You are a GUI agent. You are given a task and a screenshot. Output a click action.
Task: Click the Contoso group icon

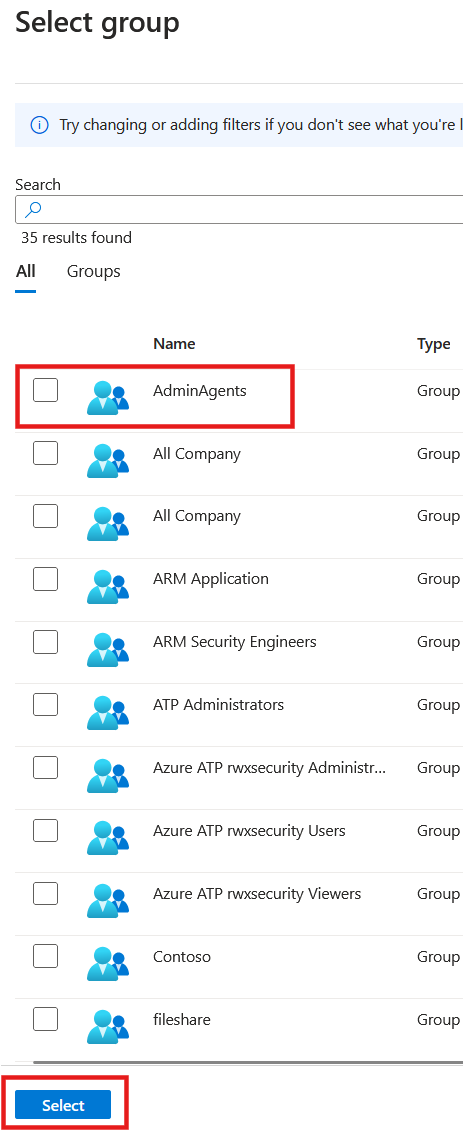click(108, 963)
